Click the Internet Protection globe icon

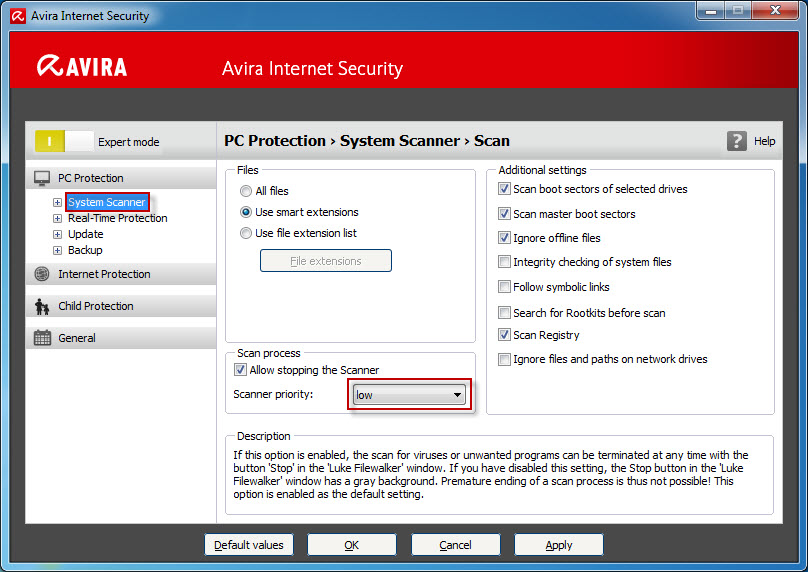(x=42, y=274)
